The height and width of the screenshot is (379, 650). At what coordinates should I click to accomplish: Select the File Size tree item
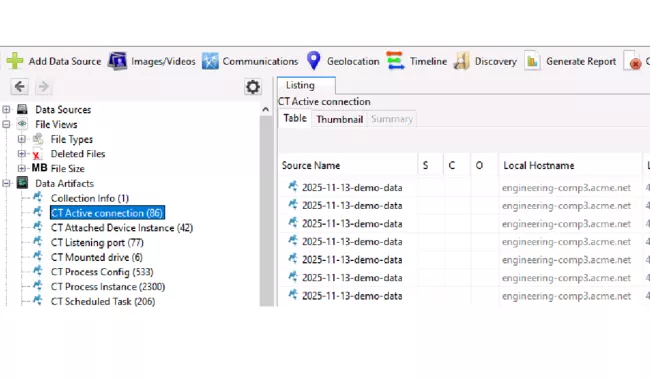[68, 169]
